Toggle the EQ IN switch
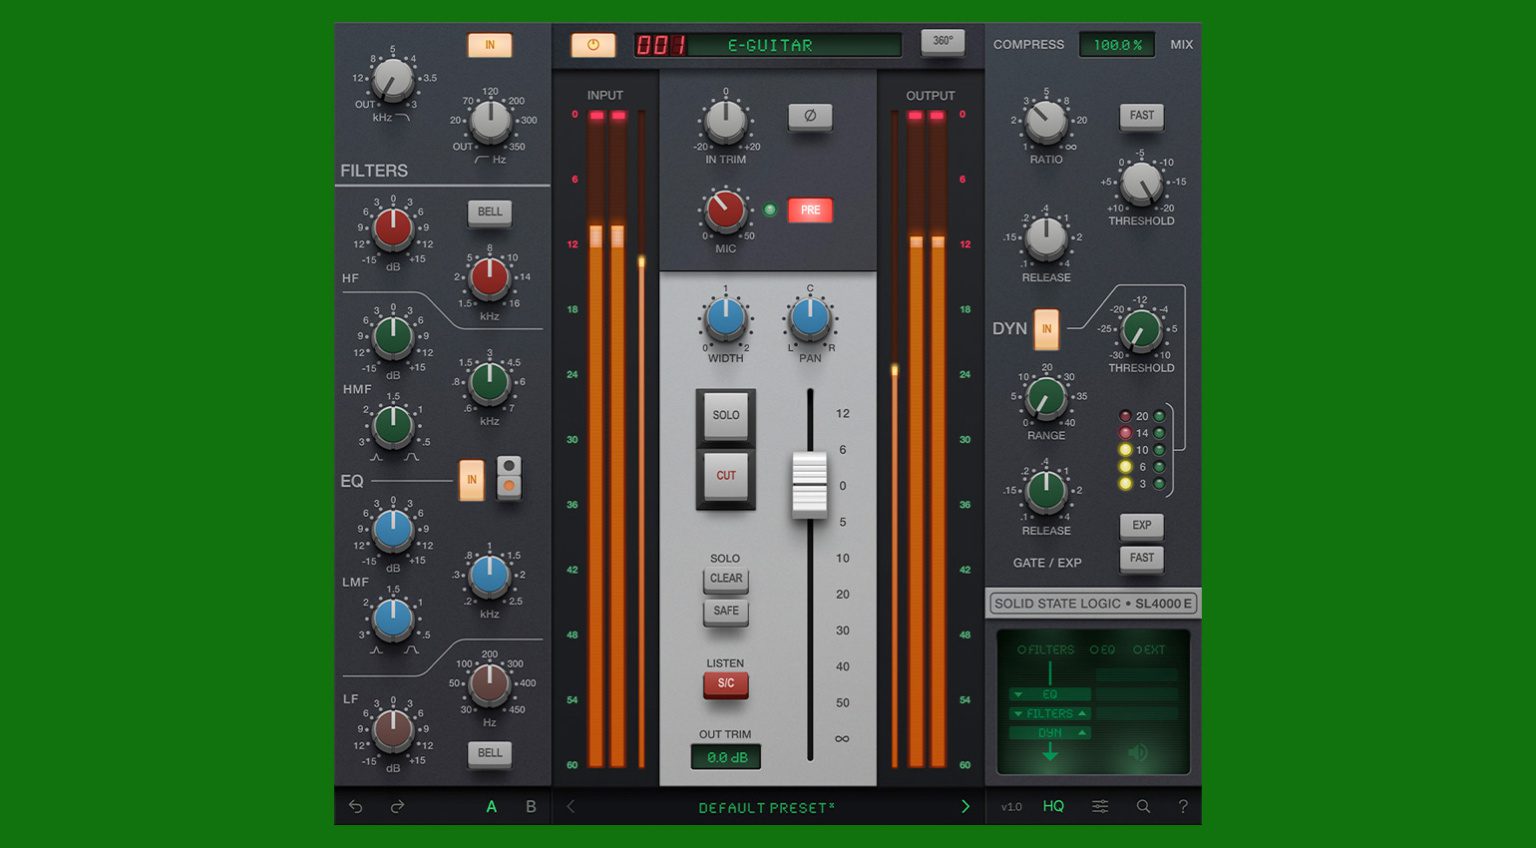 471,480
